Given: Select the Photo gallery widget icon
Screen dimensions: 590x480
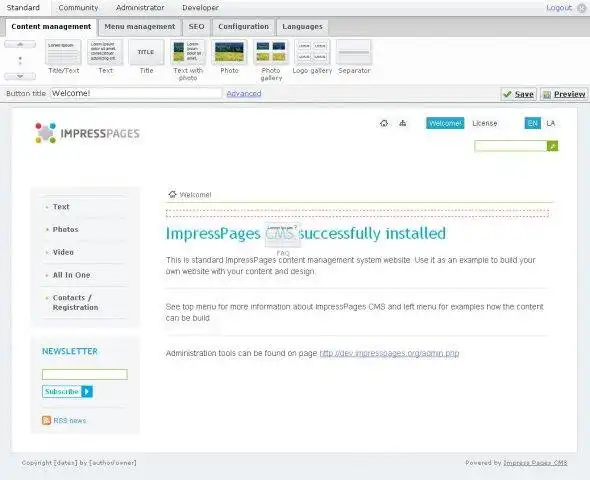Looking at the screenshot, I should point(271,52).
